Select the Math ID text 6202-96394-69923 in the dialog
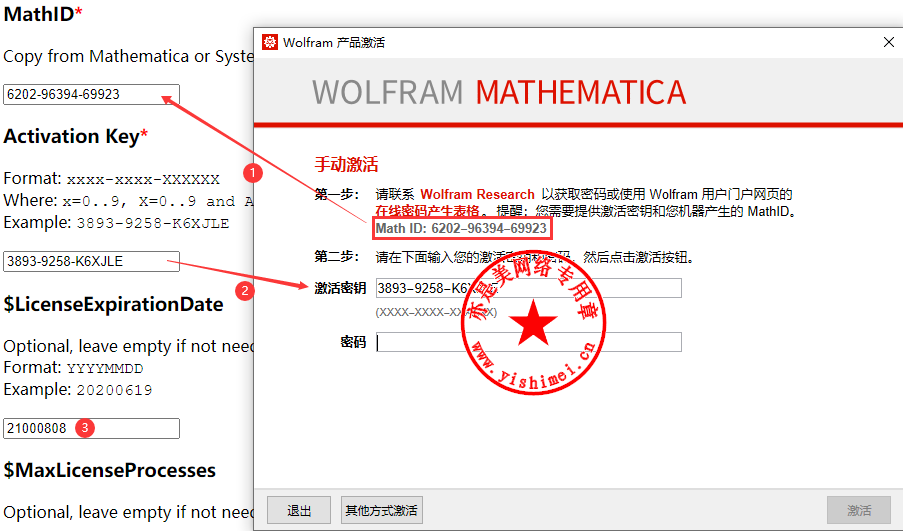Viewport: 903px width, 531px height. (x=489, y=228)
